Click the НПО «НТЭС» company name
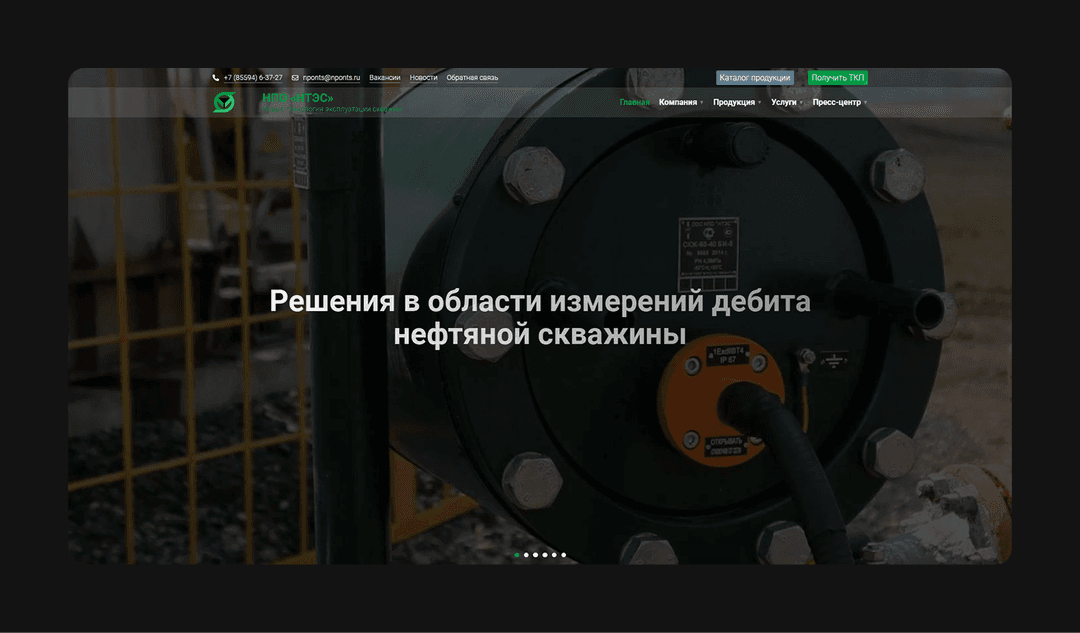 tap(298, 98)
